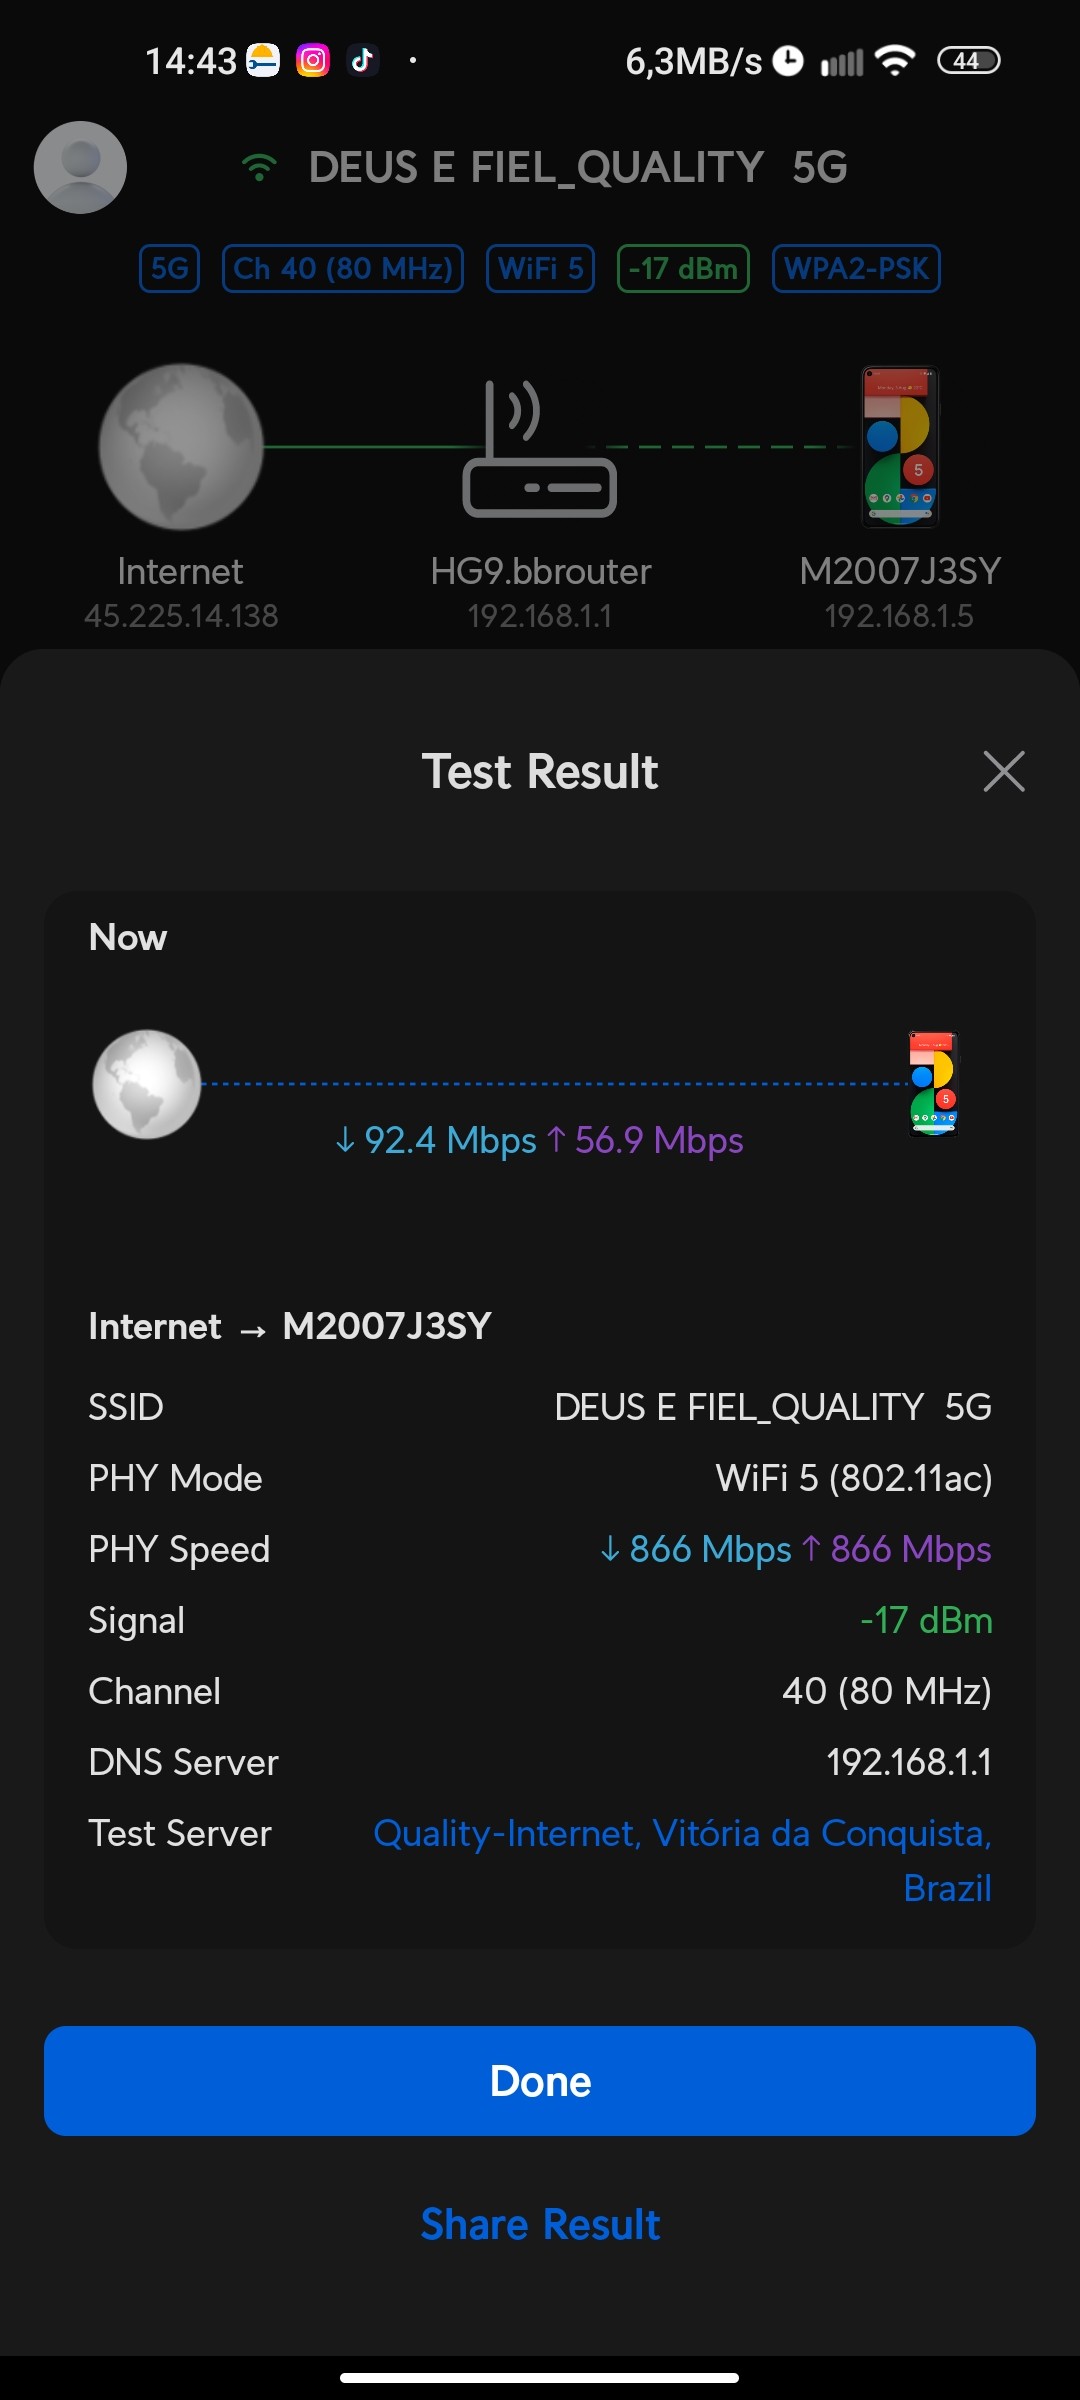Open TikTok notification in status bar
1080x2400 pixels.
pyautogui.click(x=362, y=61)
